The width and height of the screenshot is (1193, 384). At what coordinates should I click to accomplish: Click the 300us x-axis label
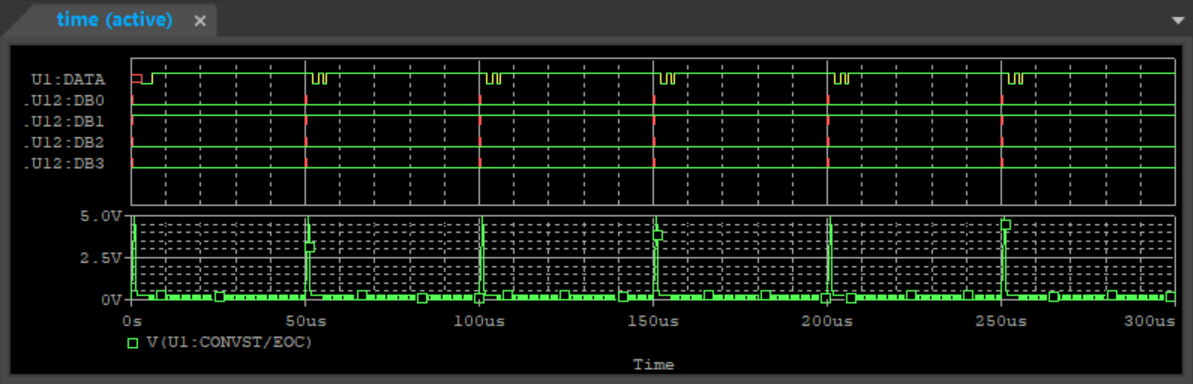tap(1150, 322)
